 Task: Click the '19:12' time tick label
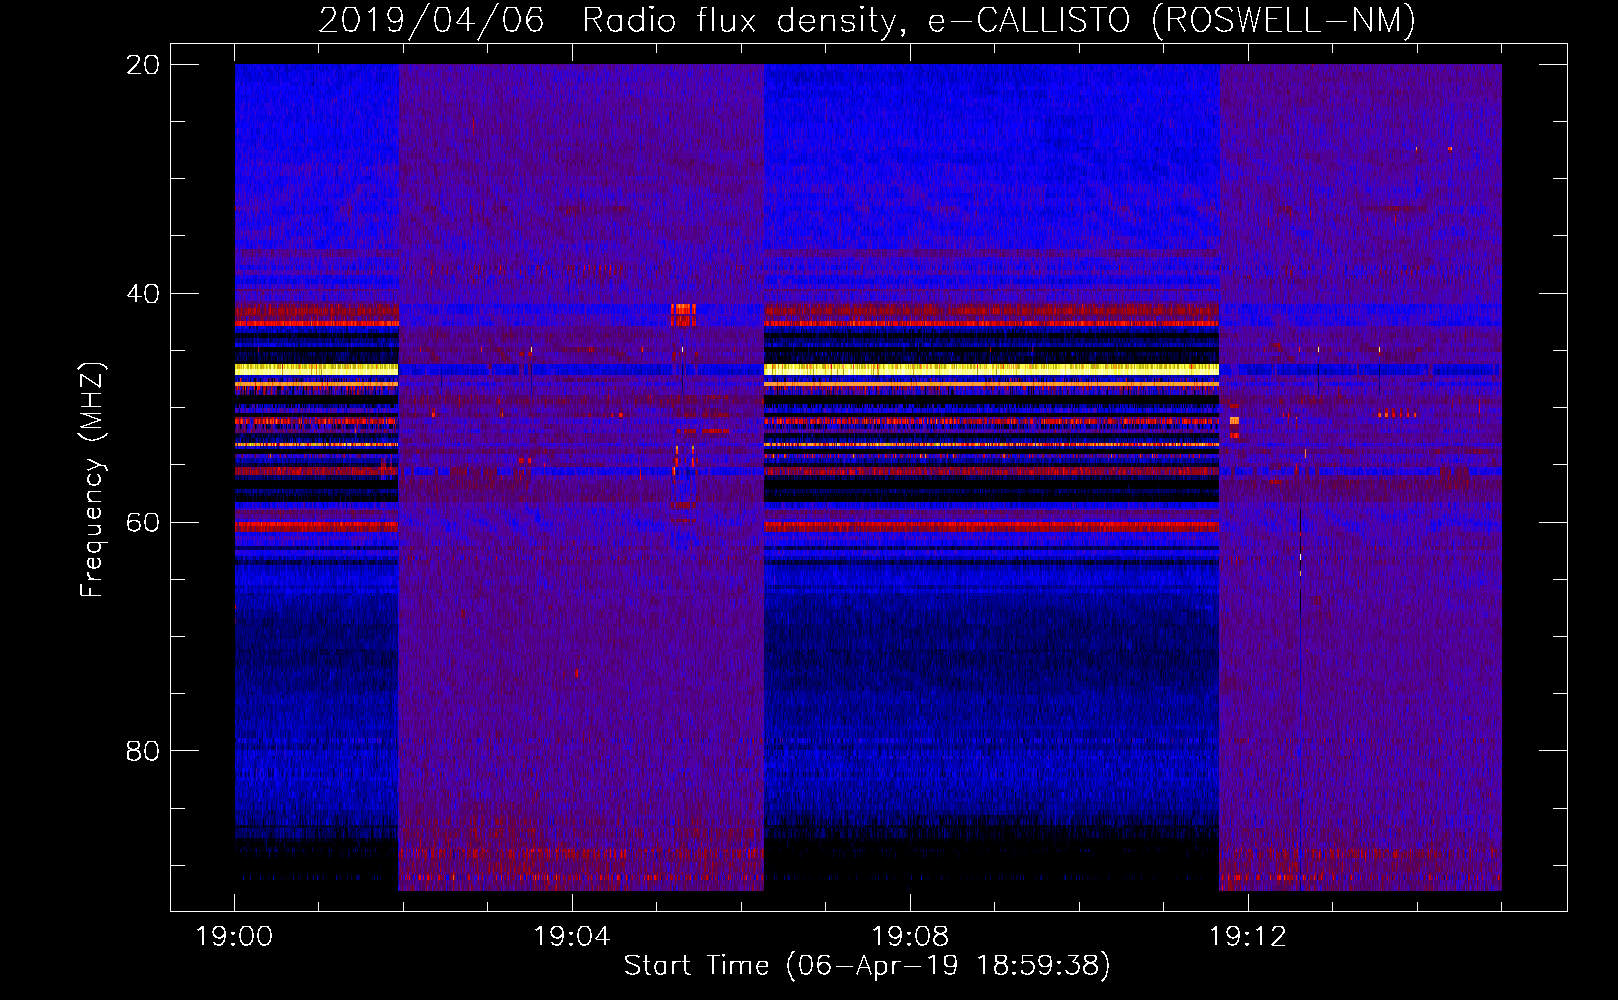pos(1247,937)
